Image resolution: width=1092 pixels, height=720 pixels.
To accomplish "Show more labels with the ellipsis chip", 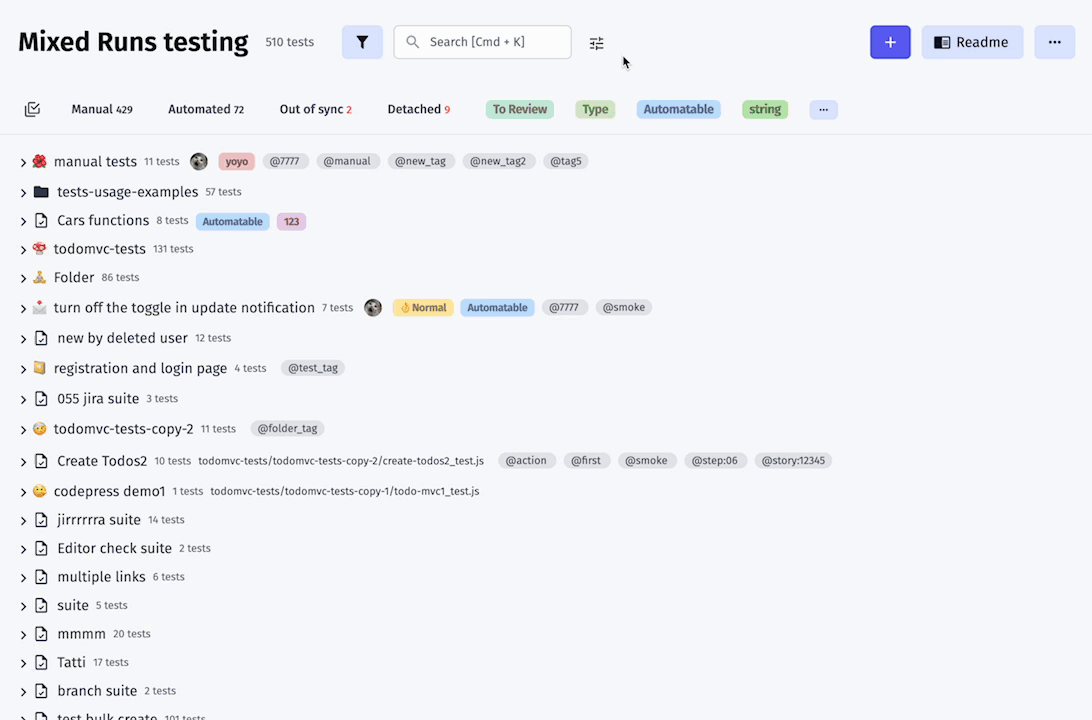I will pyautogui.click(x=823, y=109).
